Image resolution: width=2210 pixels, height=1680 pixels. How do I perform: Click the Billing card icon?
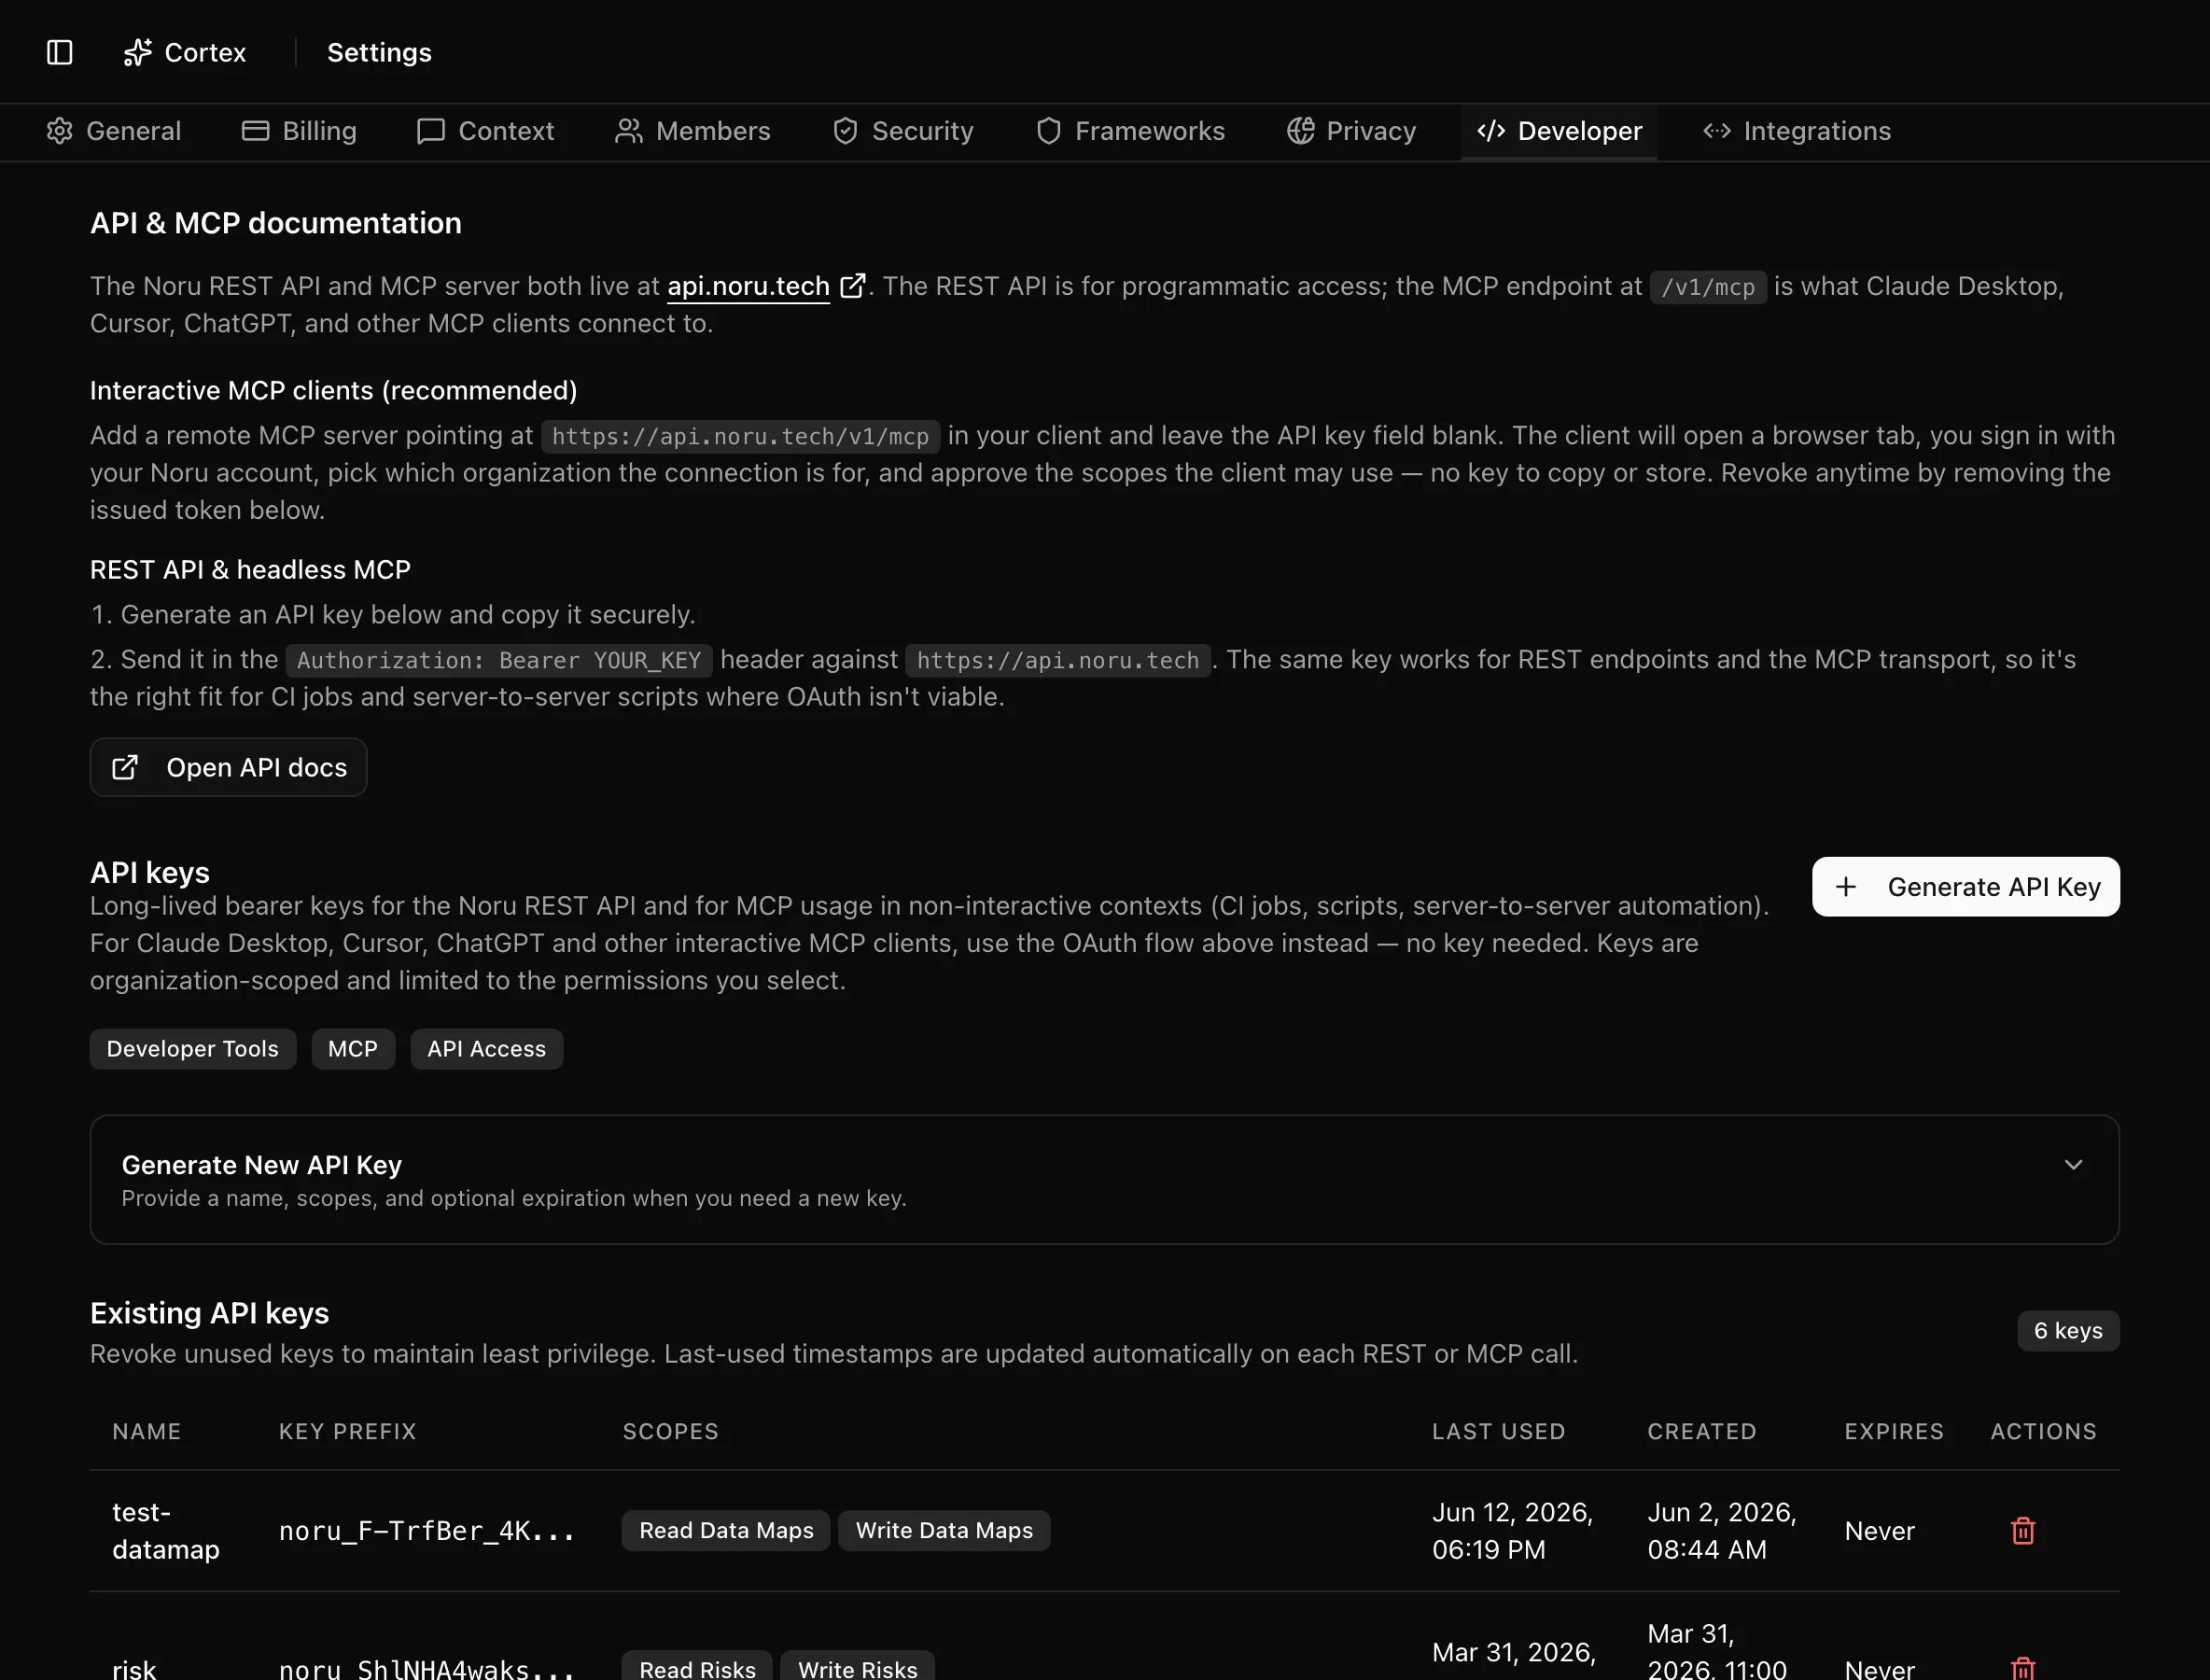tap(255, 131)
